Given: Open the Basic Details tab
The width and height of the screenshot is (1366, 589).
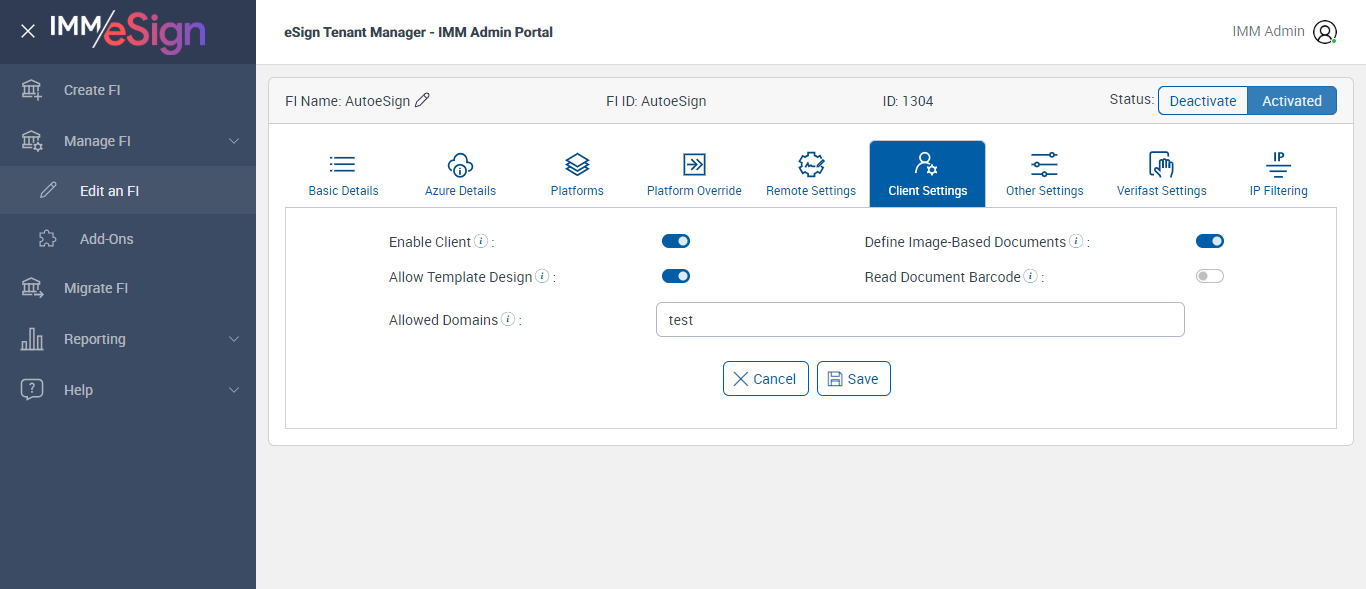Looking at the screenshot, I should 343,174.
